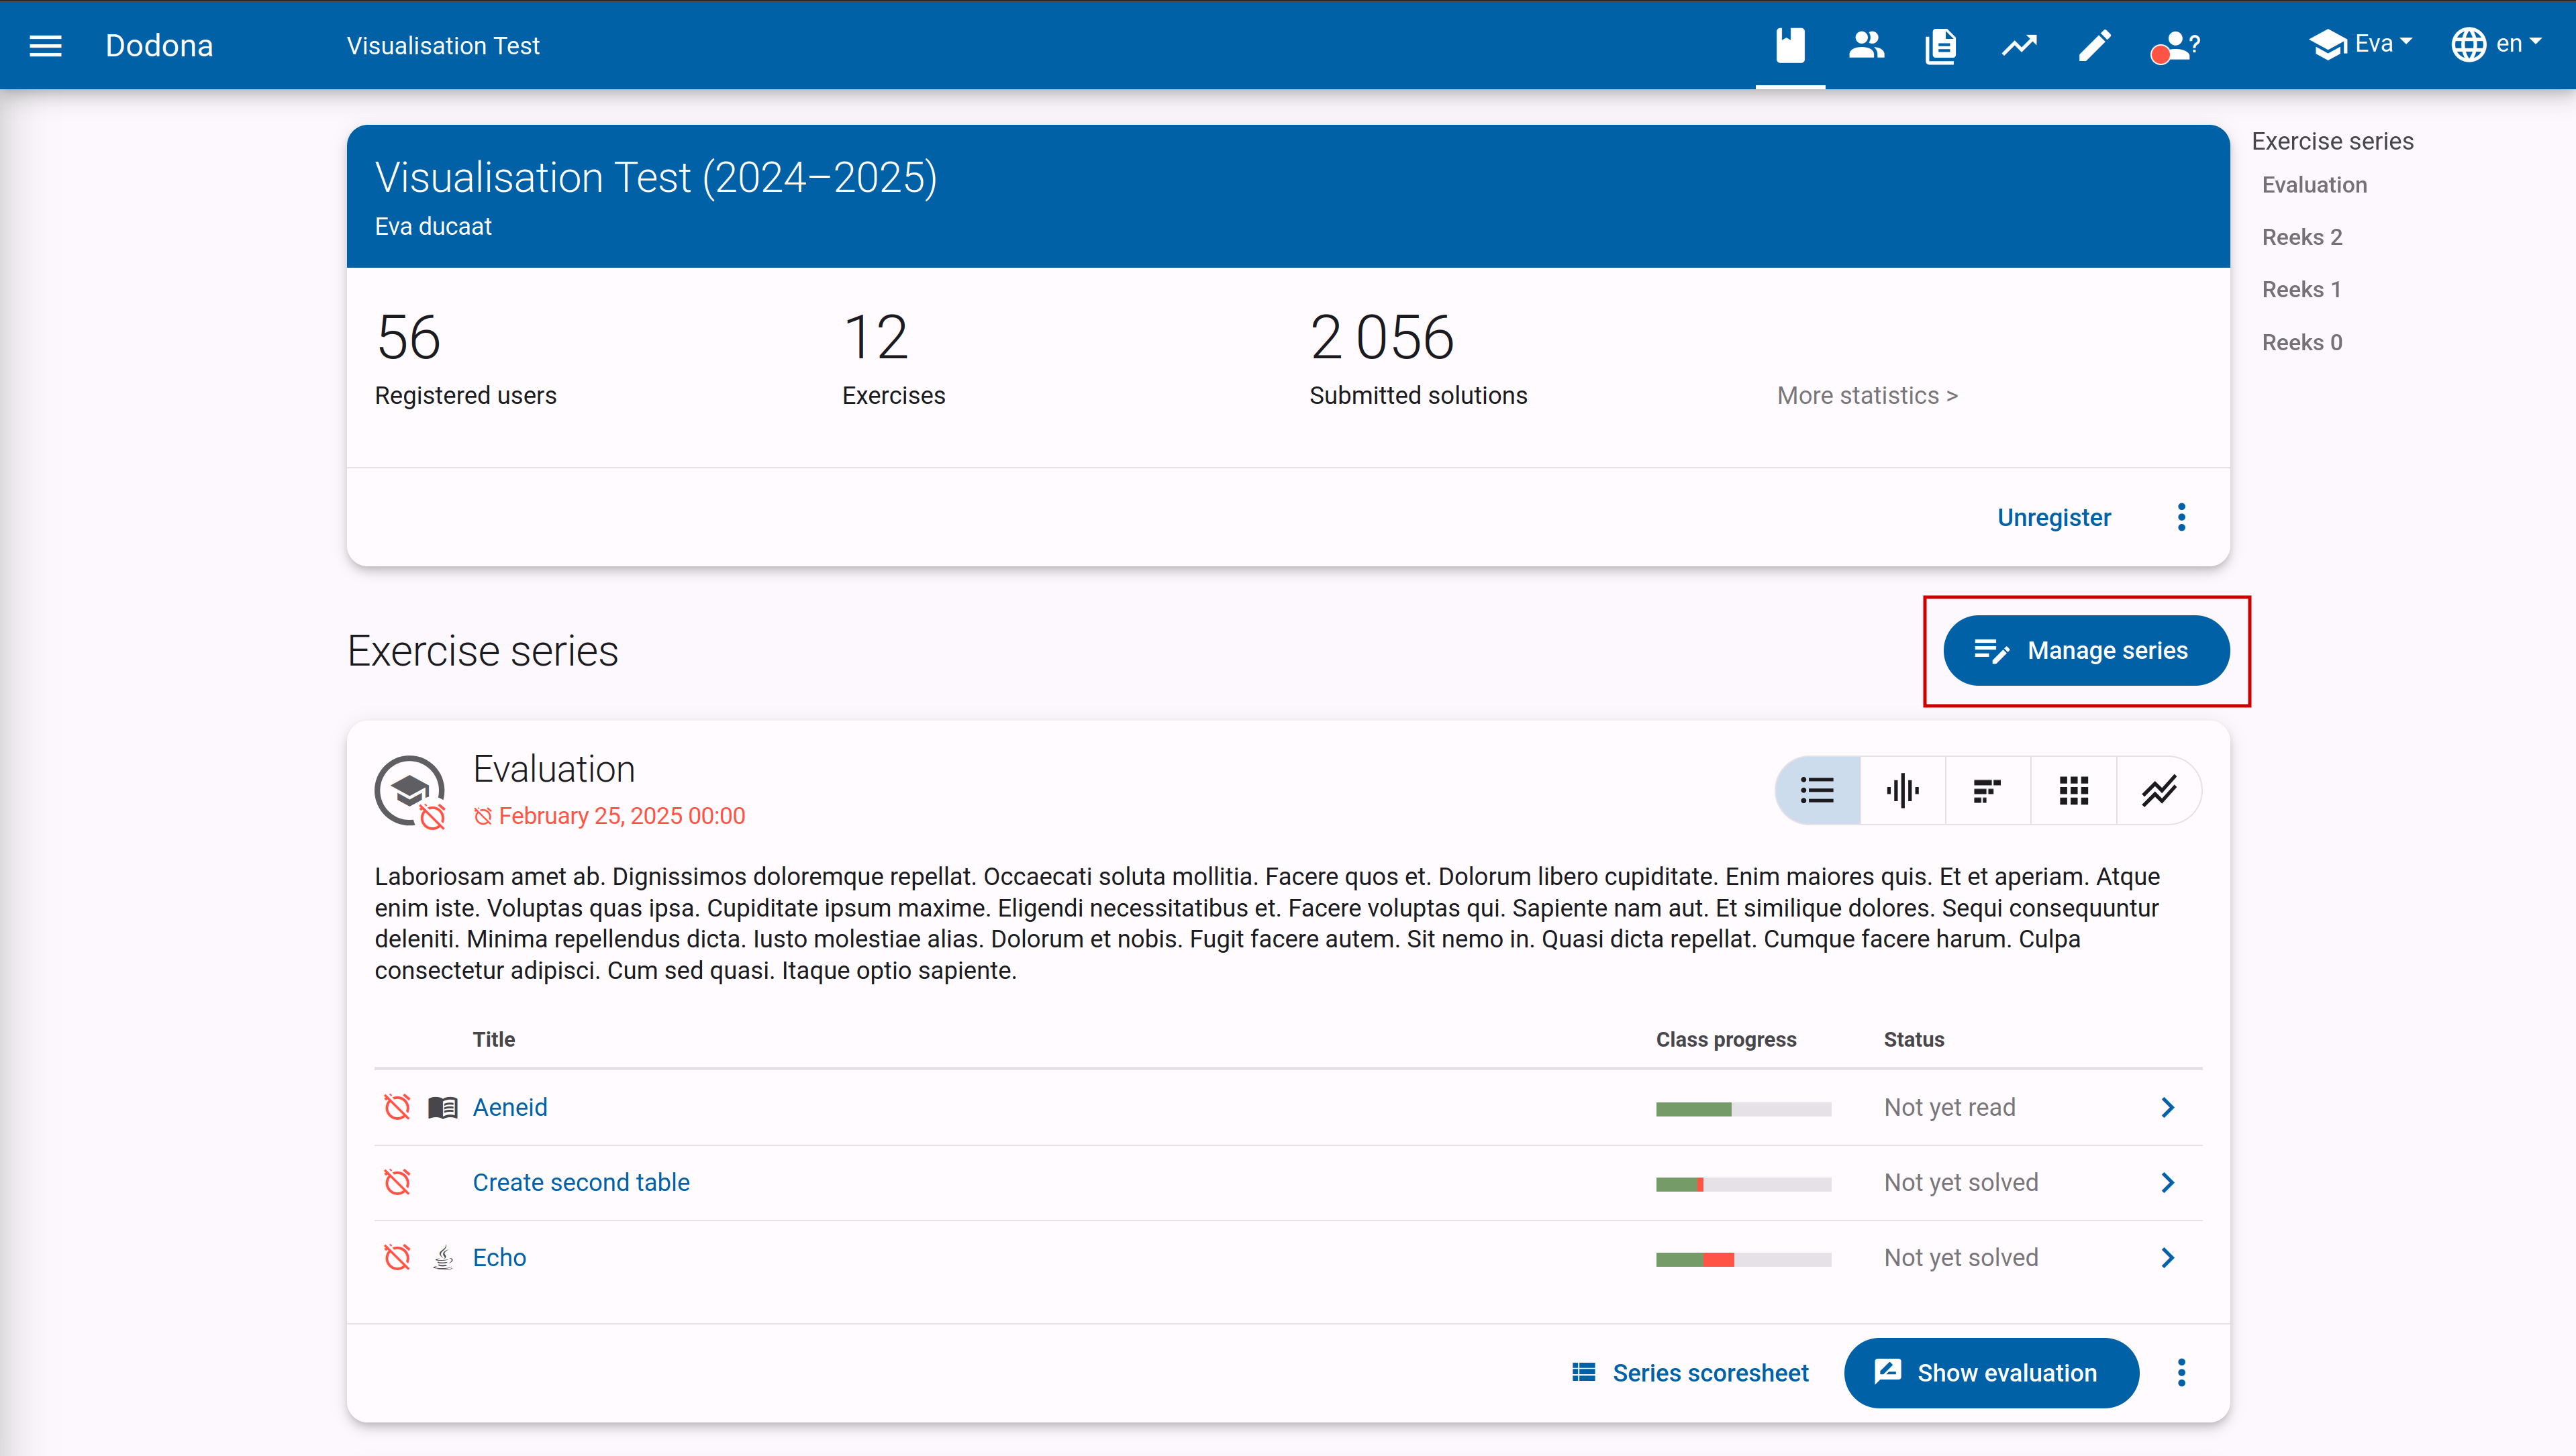
Task: Click the 2 056 Submitted solutions statistic
Action: [1418, 359]
